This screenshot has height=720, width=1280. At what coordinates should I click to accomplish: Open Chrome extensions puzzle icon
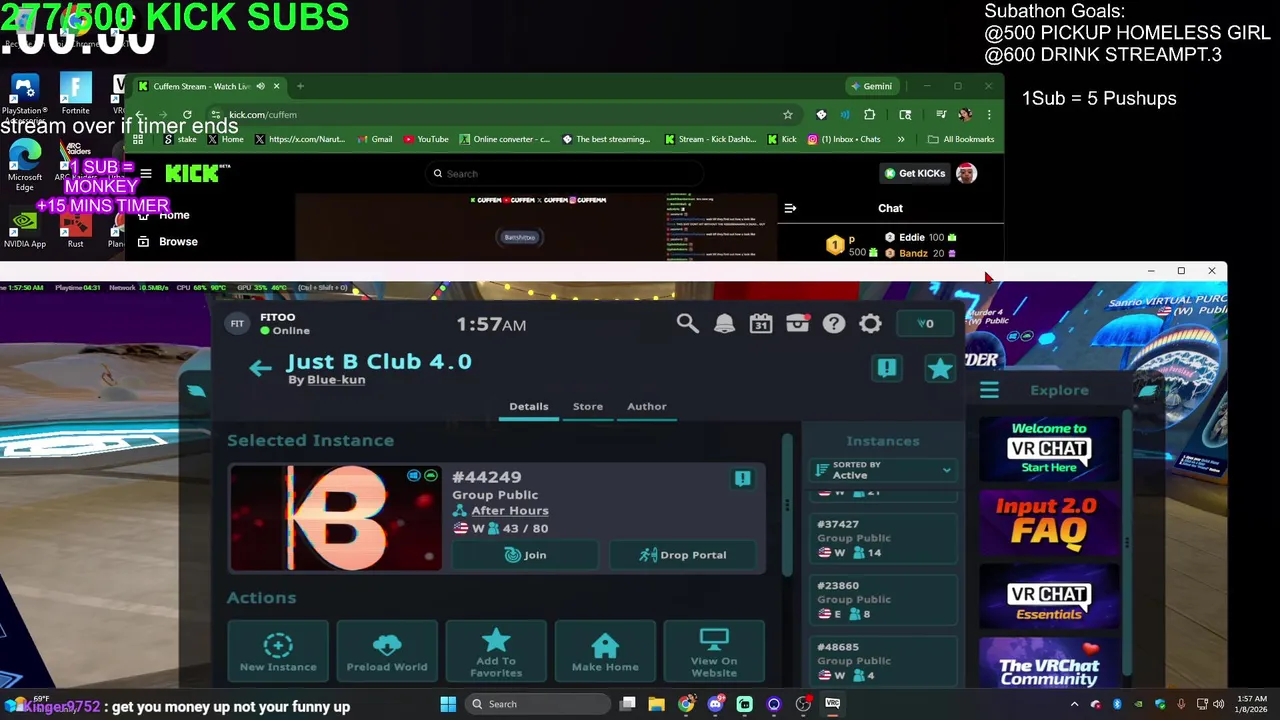click(x=869, y=114)
